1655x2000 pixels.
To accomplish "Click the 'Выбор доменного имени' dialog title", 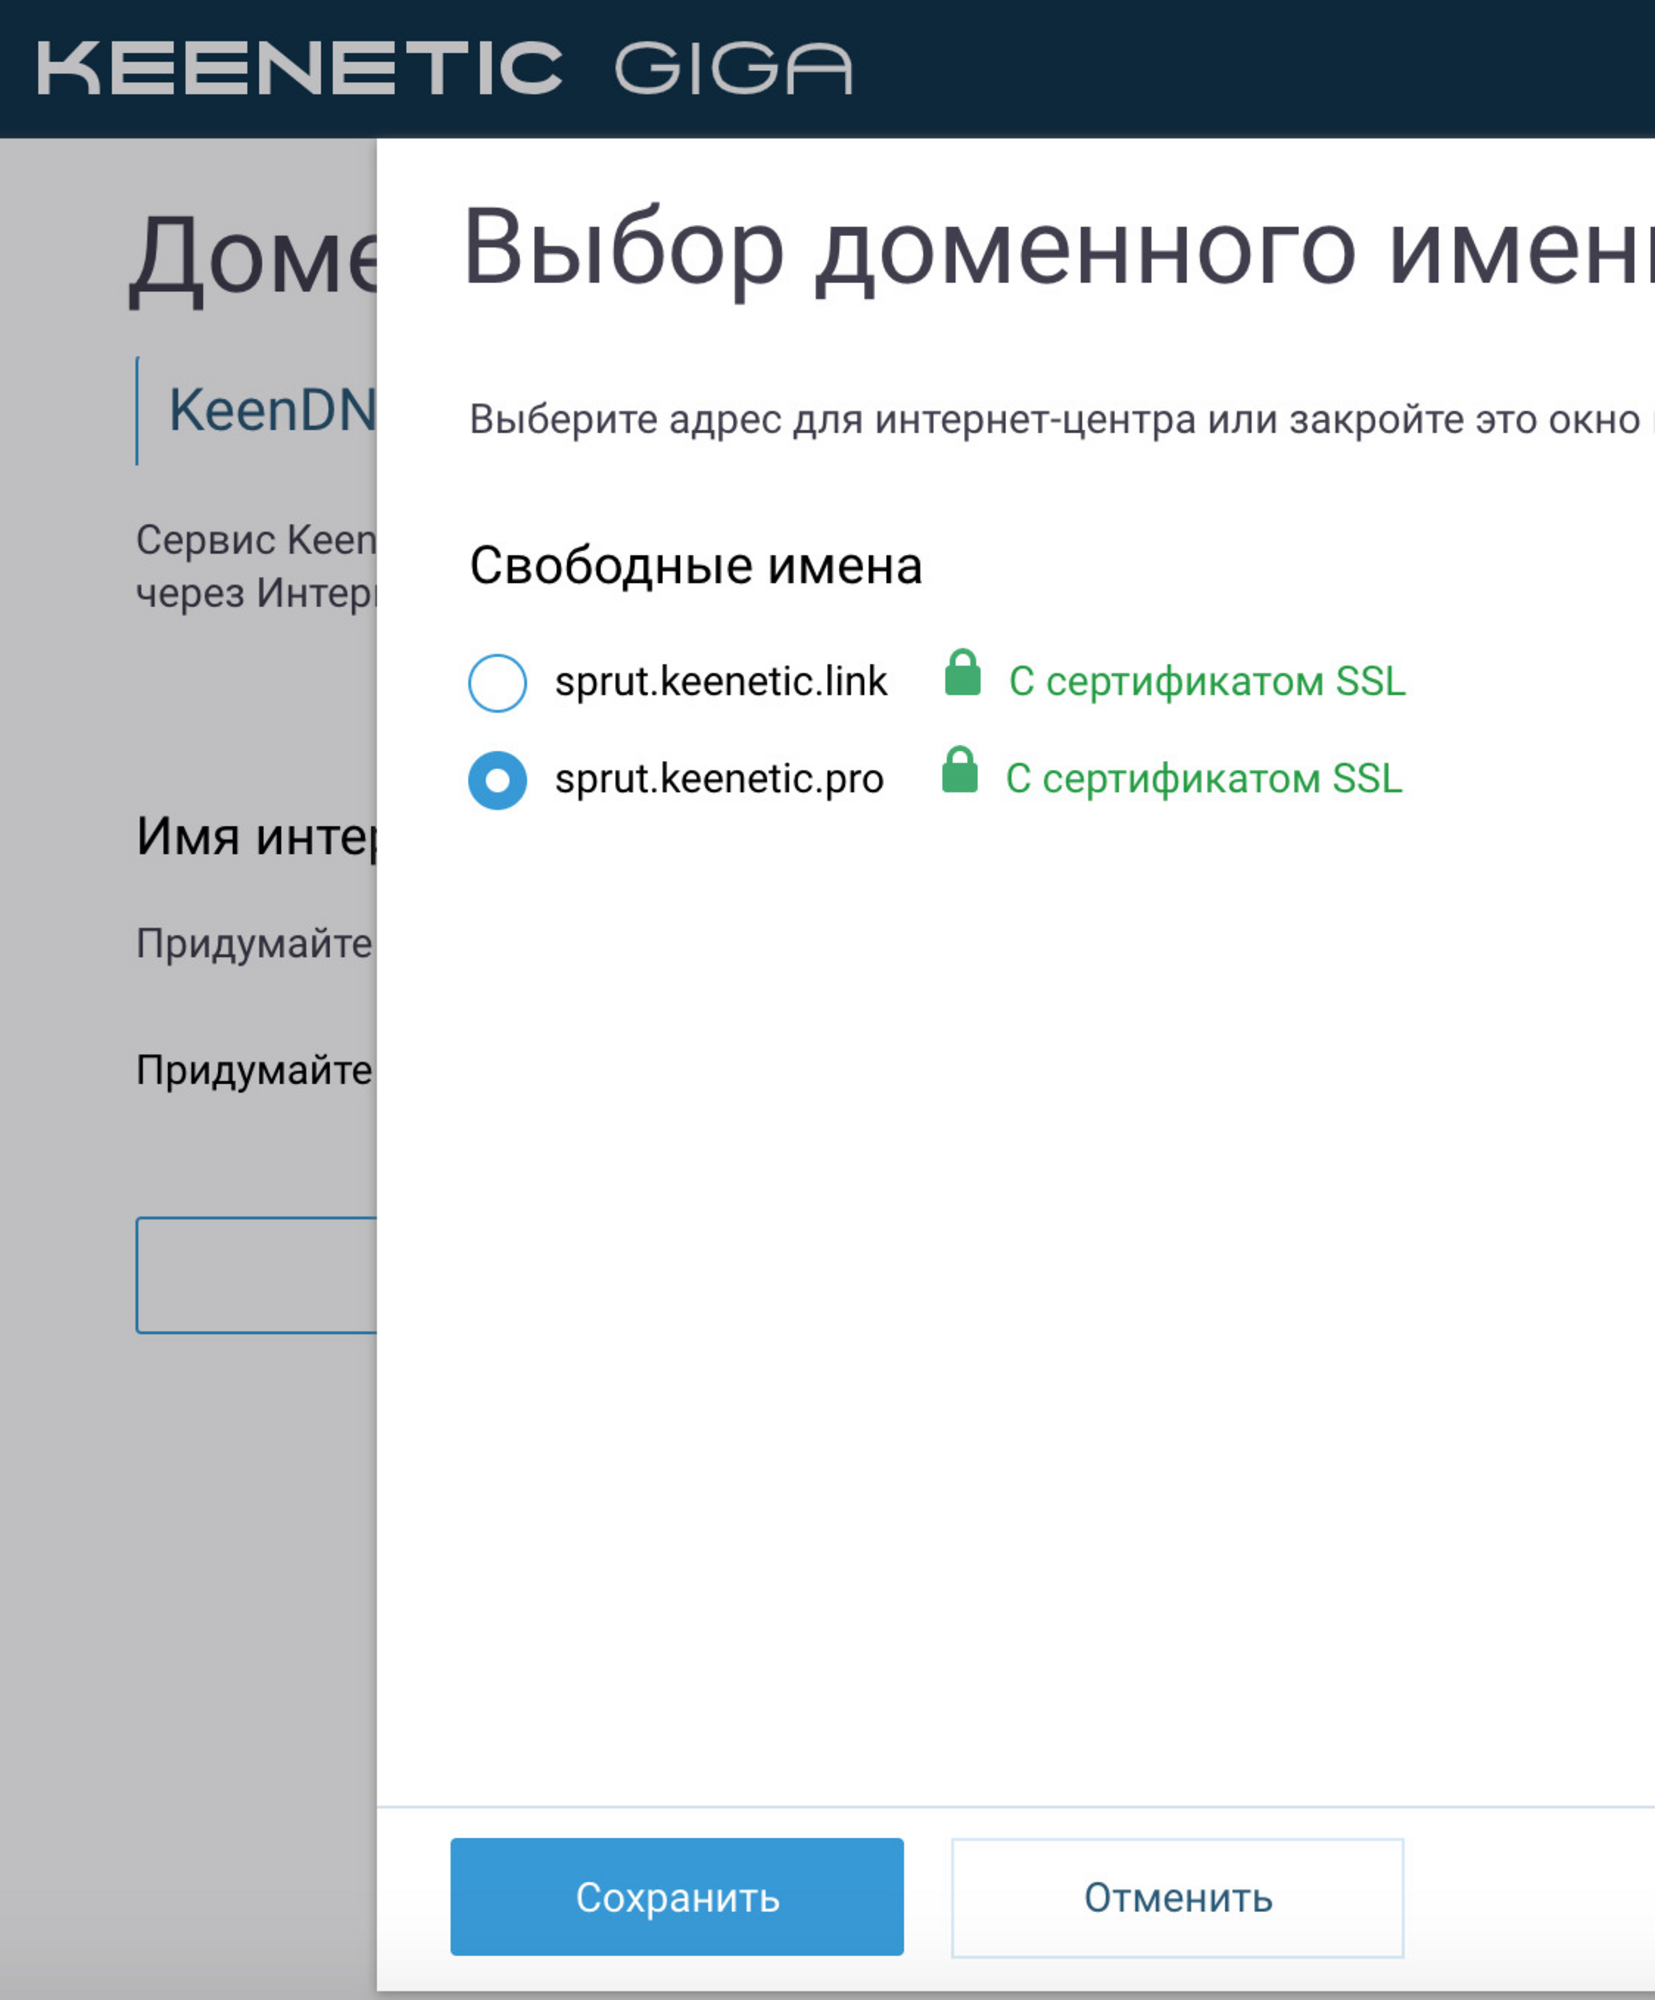I will click(x=1055, y=250).
